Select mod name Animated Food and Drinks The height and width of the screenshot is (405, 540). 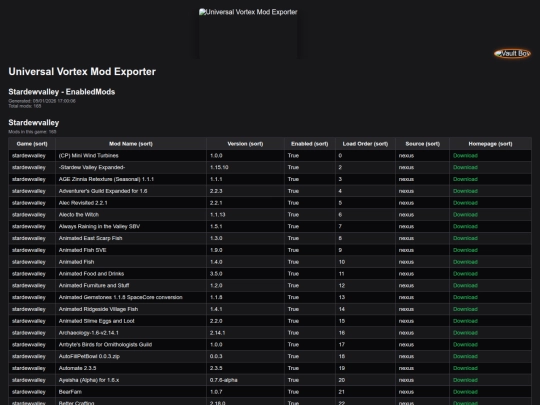click(x=91, y=274)
